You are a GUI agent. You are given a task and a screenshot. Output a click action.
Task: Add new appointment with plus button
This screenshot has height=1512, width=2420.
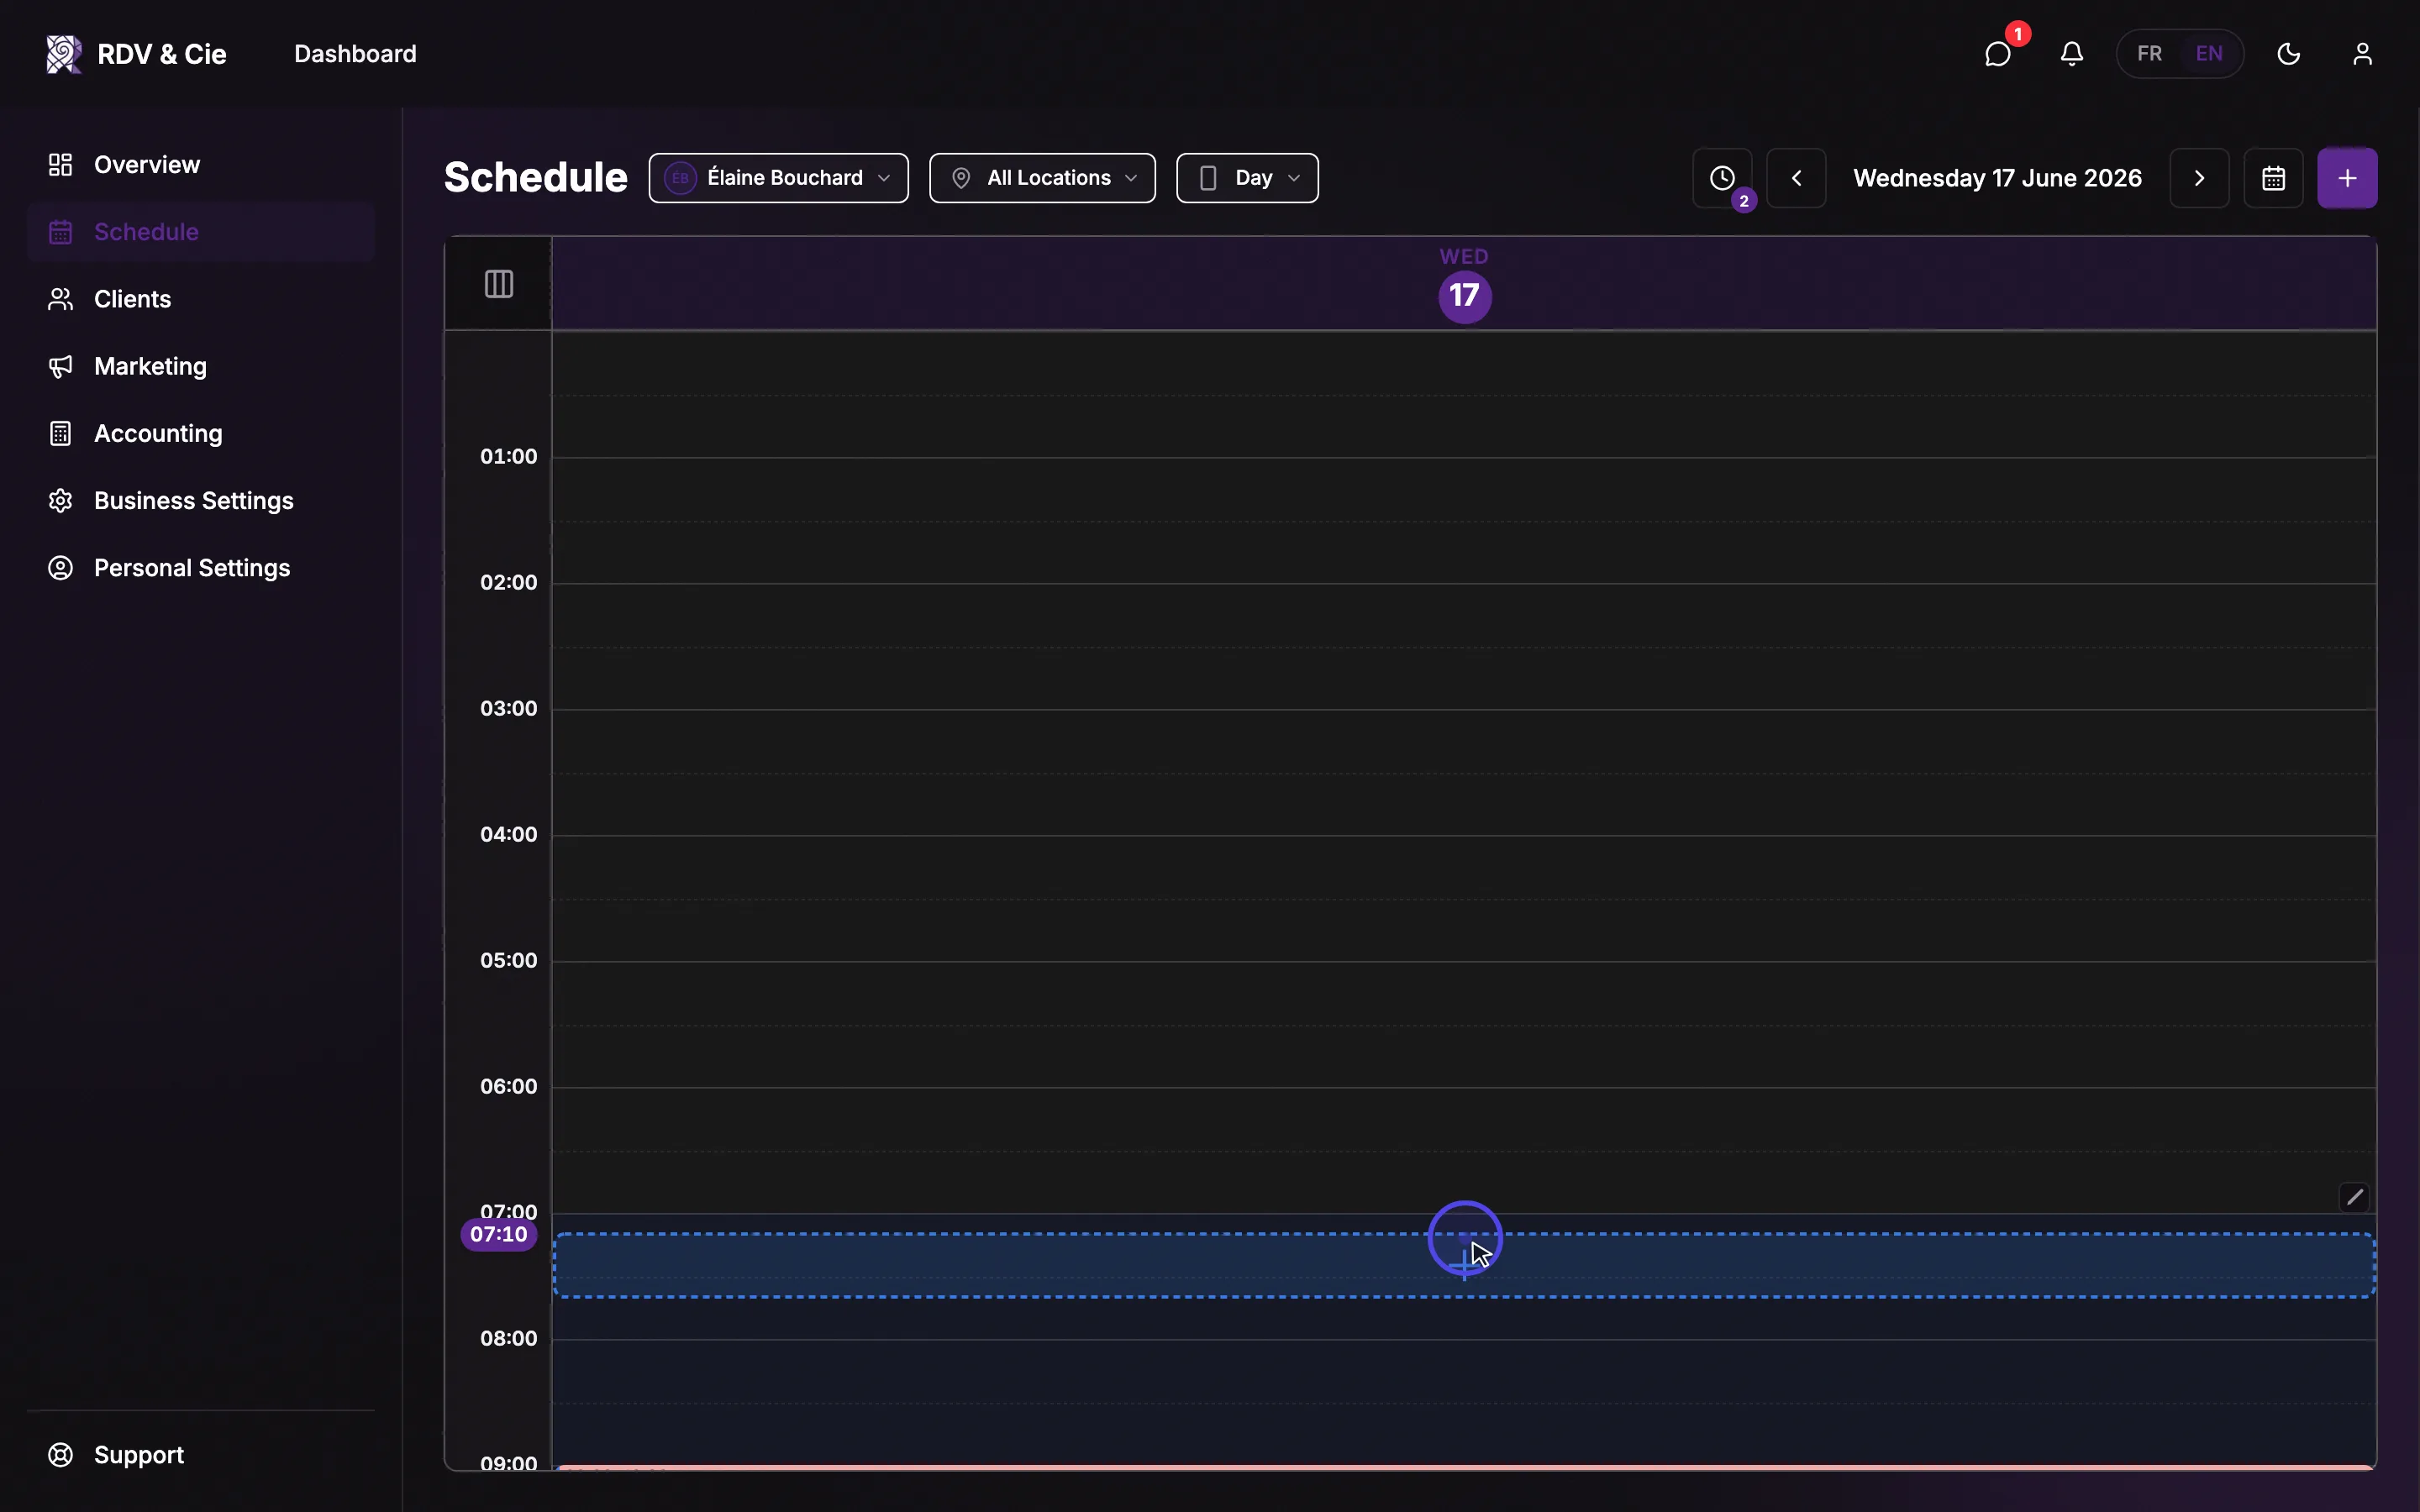pyautogui.click(x=2347, y=178)
